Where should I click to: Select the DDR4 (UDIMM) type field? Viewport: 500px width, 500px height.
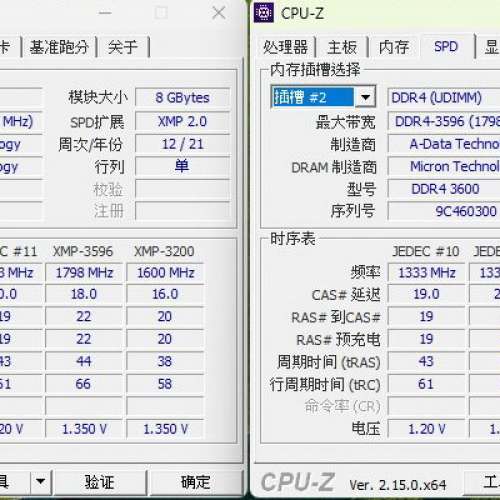(443, 98)
